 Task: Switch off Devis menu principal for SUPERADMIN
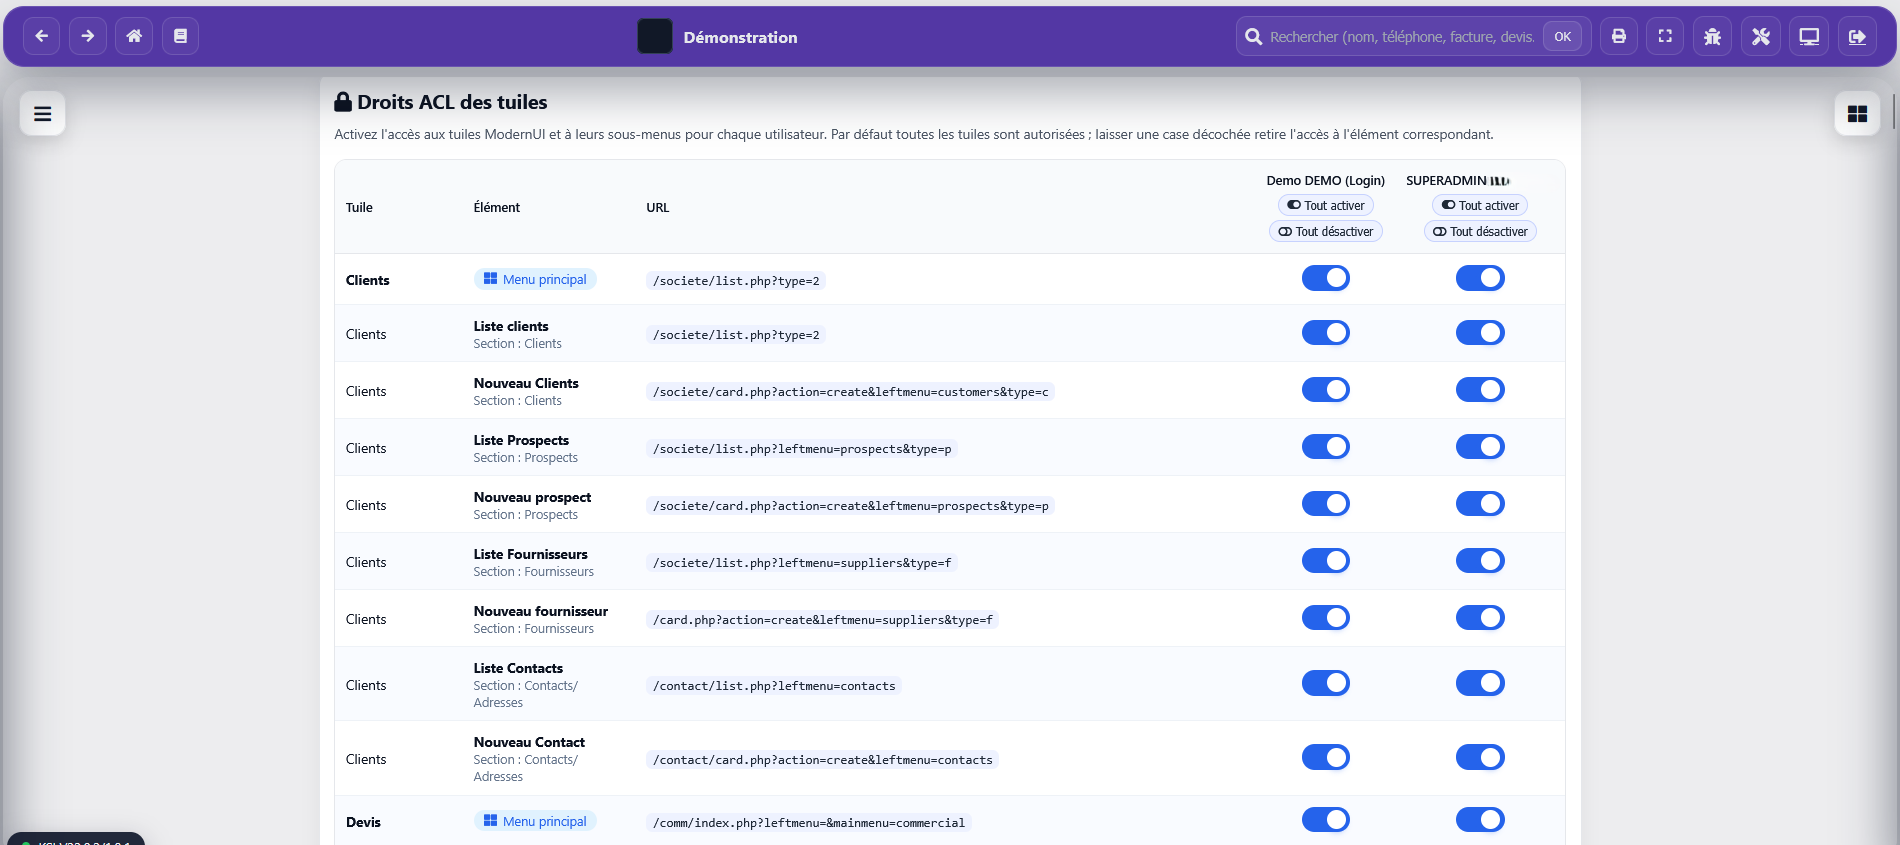(1479, 820)
